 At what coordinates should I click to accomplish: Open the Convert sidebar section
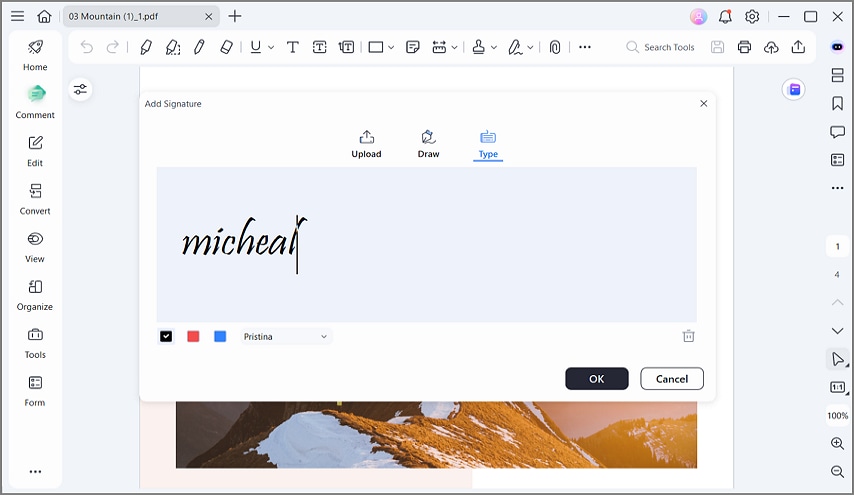click(35, 199)
